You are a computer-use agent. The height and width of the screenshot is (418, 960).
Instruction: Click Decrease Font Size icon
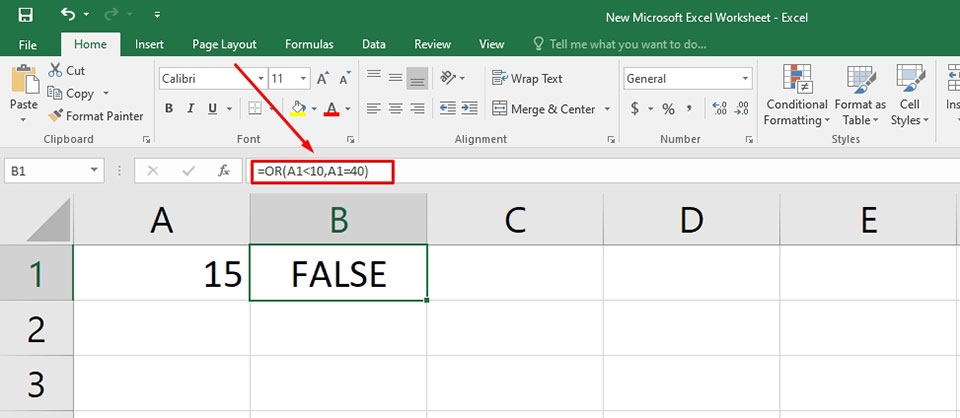pyautogui.click(x=344, y=79)
